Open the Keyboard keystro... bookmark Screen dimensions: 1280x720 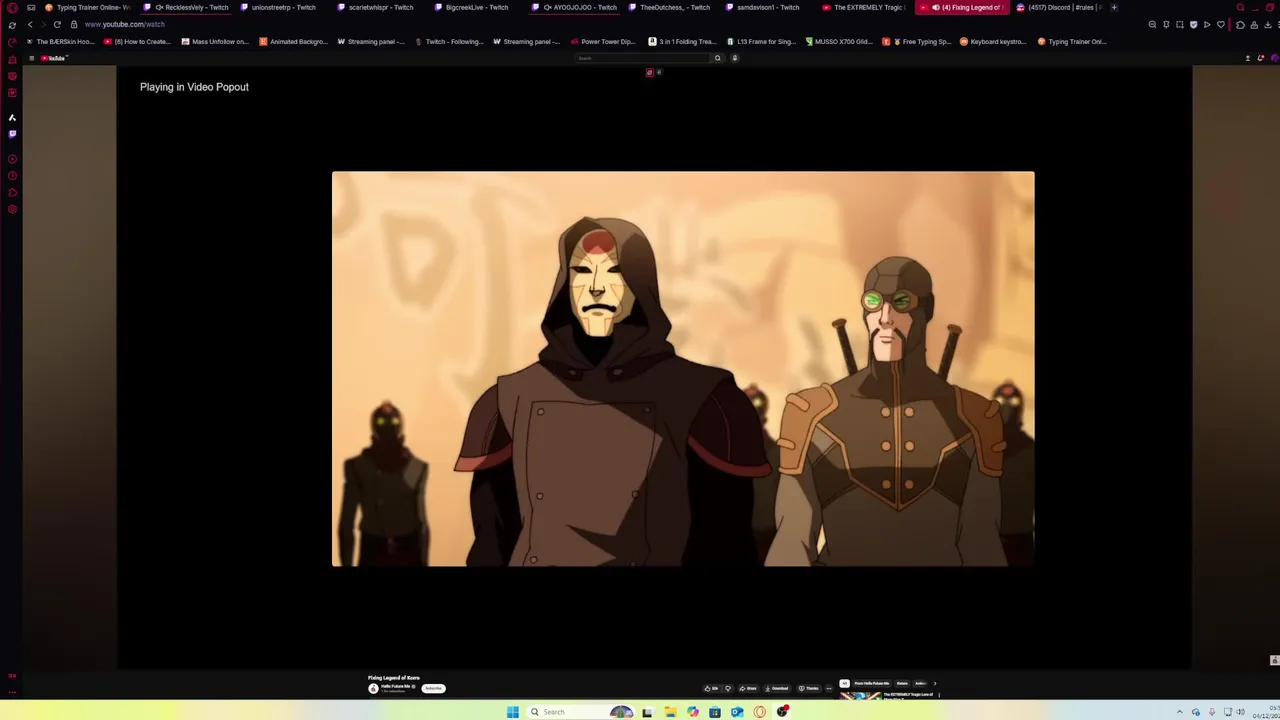pos(993,42)
